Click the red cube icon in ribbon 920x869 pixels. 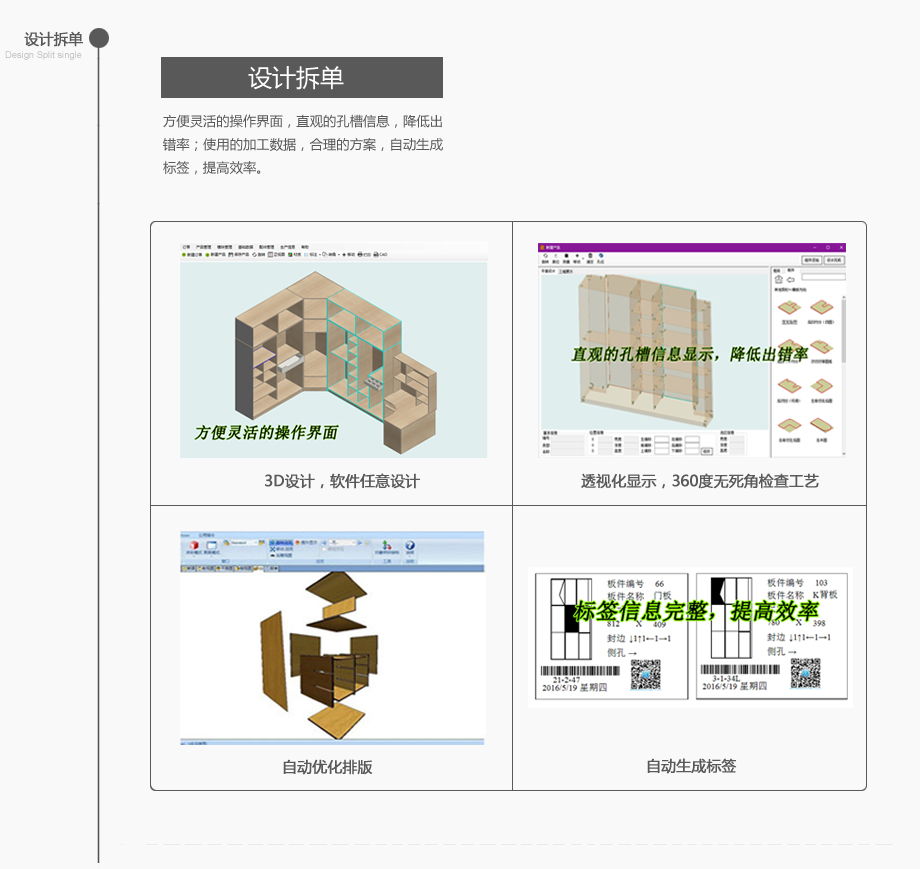tap(192, 546)
